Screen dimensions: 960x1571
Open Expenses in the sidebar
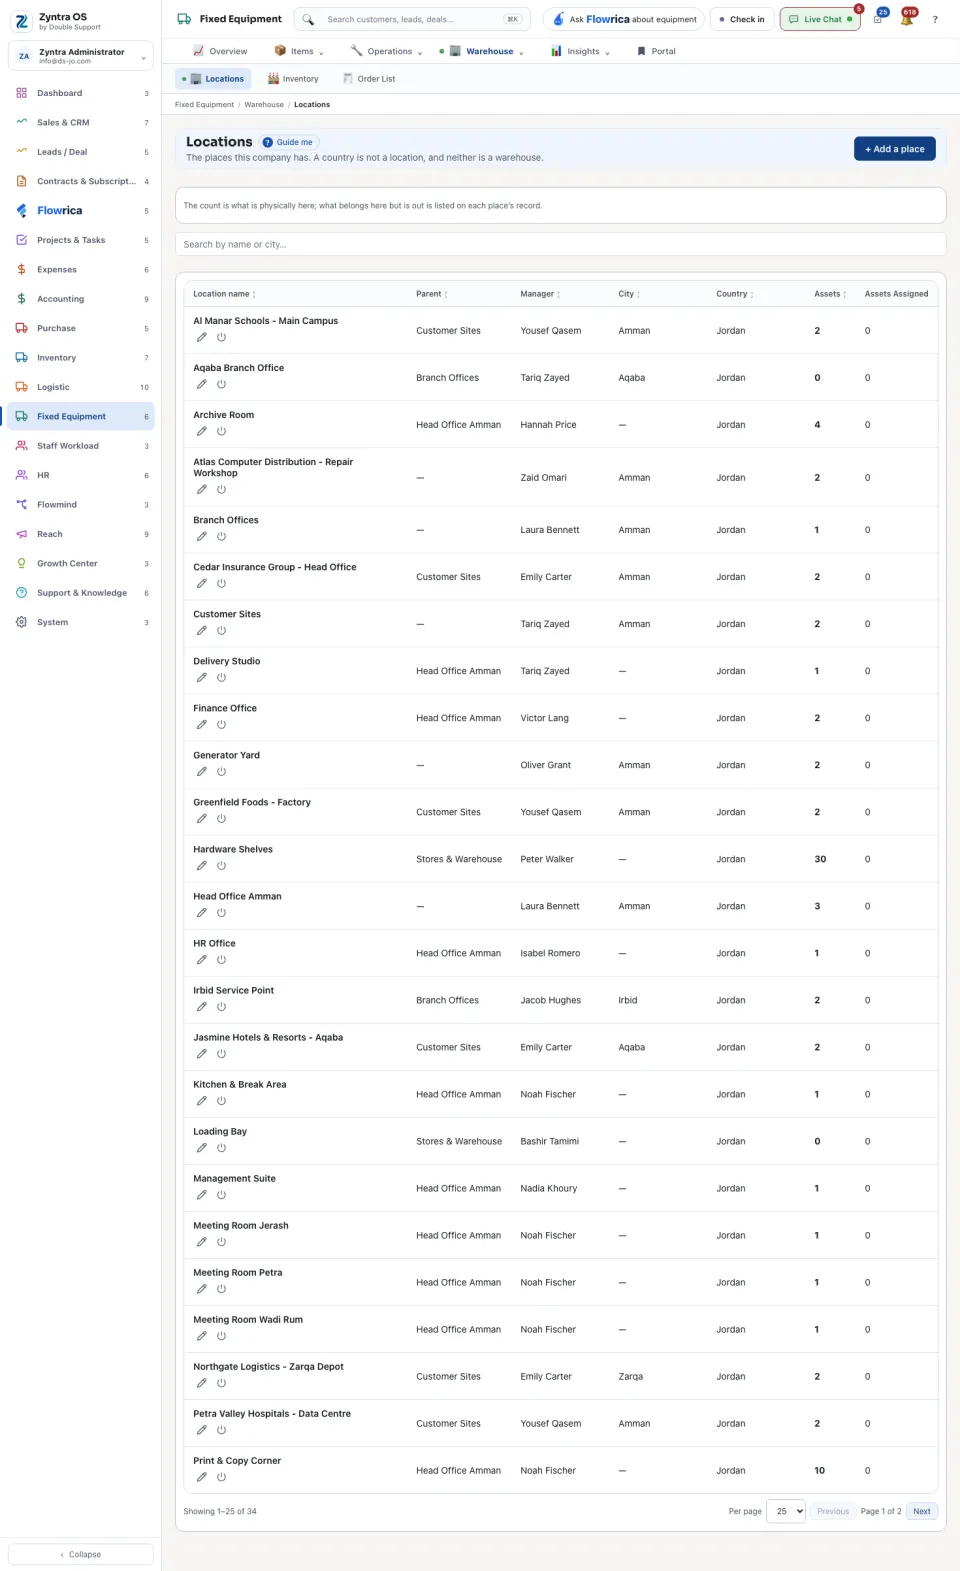coord(80,269)
